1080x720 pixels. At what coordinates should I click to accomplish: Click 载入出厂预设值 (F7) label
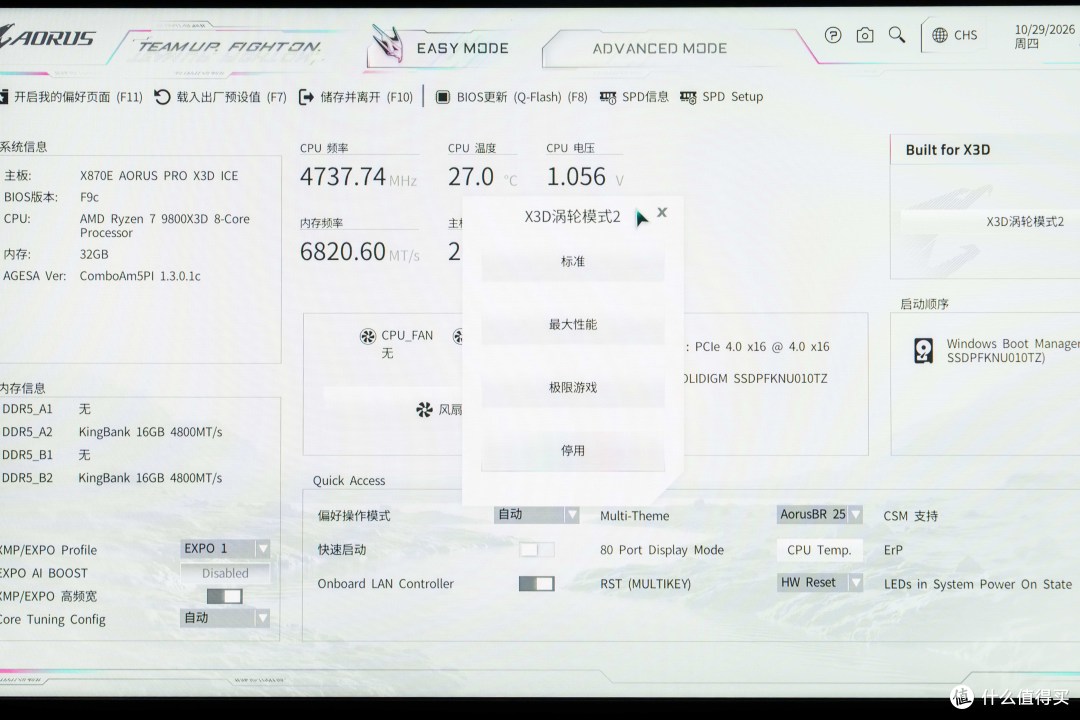(231, 97)
